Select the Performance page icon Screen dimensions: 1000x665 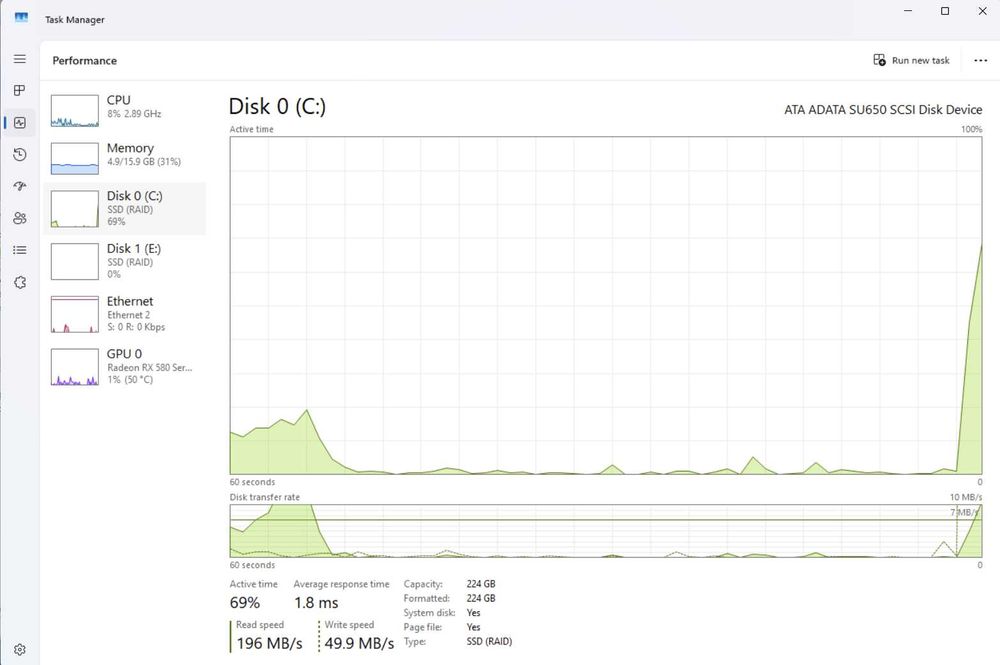click(x=20, y=122)
